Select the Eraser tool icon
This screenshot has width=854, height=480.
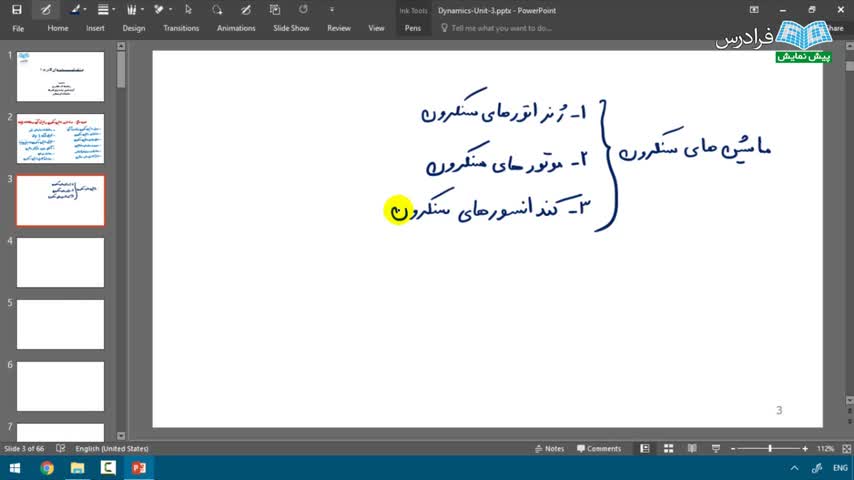pyautogui.click(x=159, y=10)
